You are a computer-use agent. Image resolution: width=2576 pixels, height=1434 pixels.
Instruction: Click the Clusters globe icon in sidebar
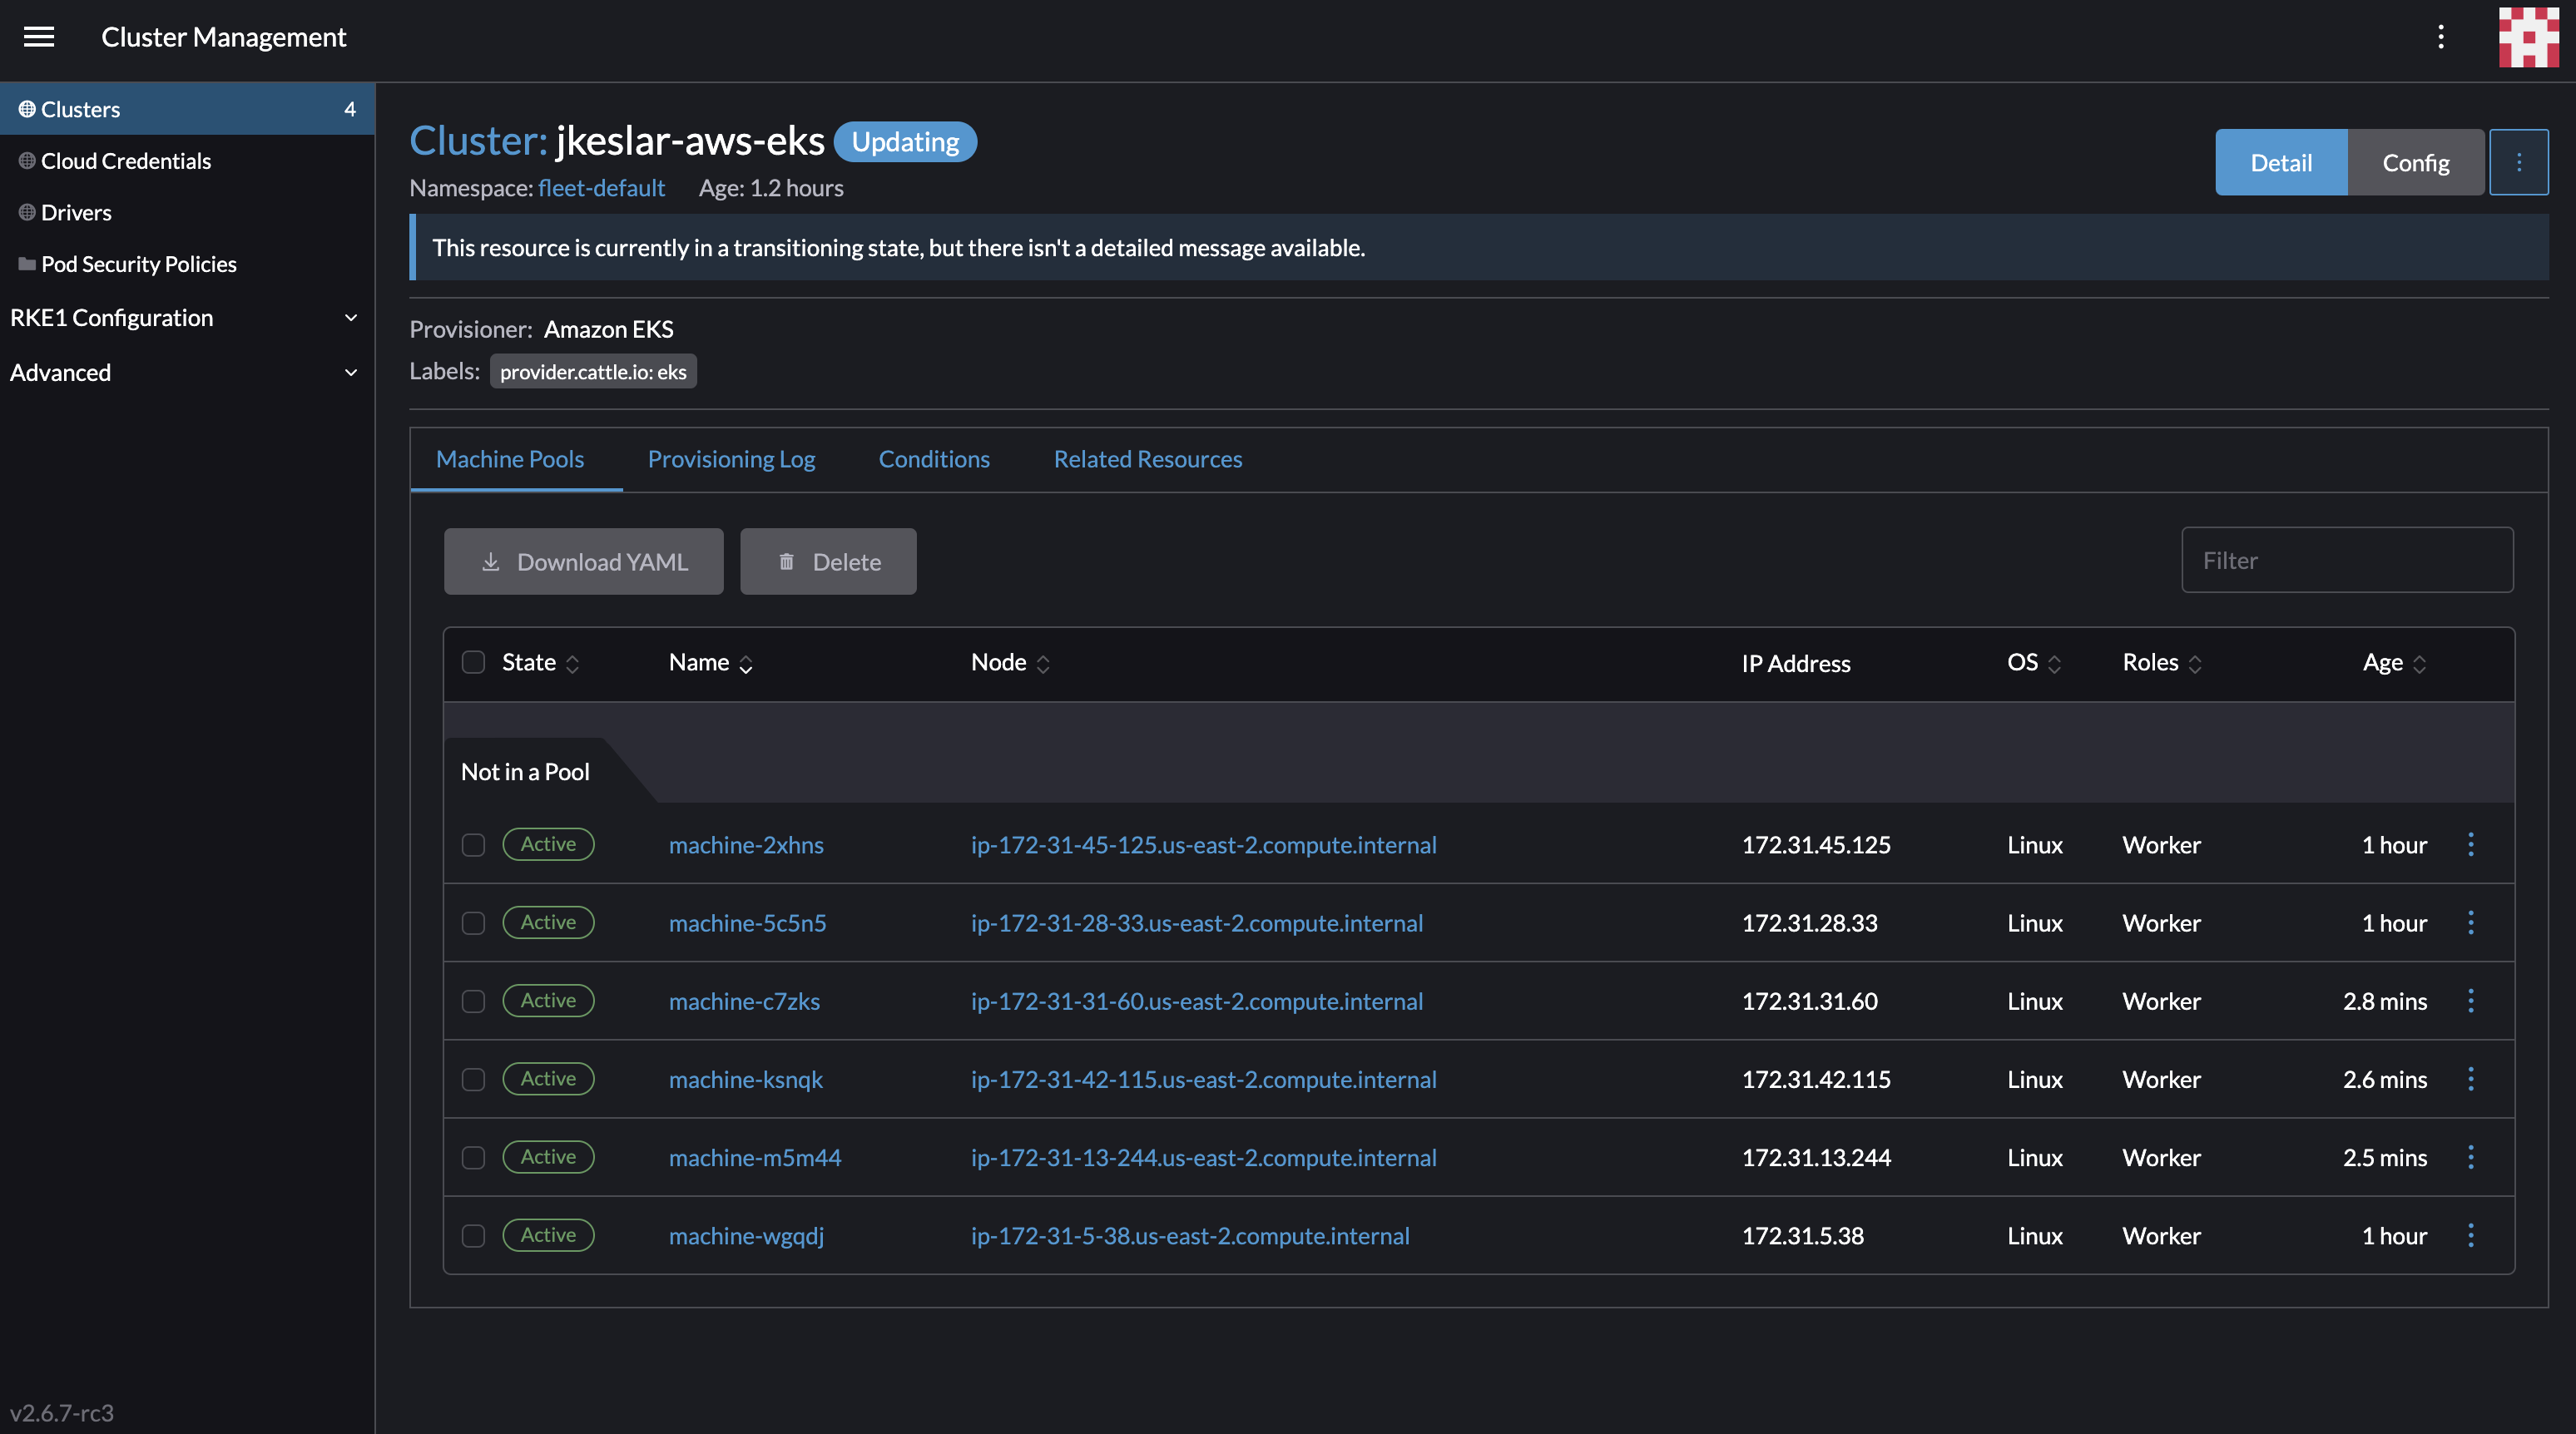click(26, 109)
